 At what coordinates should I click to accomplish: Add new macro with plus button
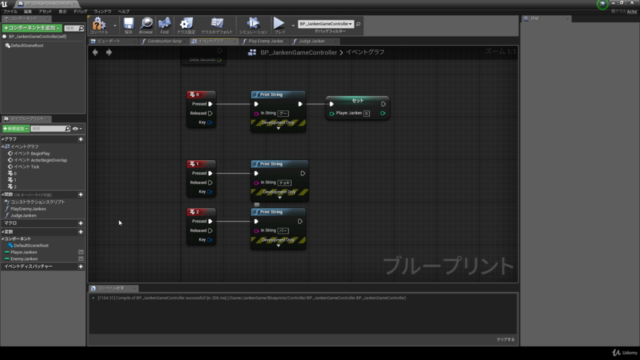tap(81, 223)
